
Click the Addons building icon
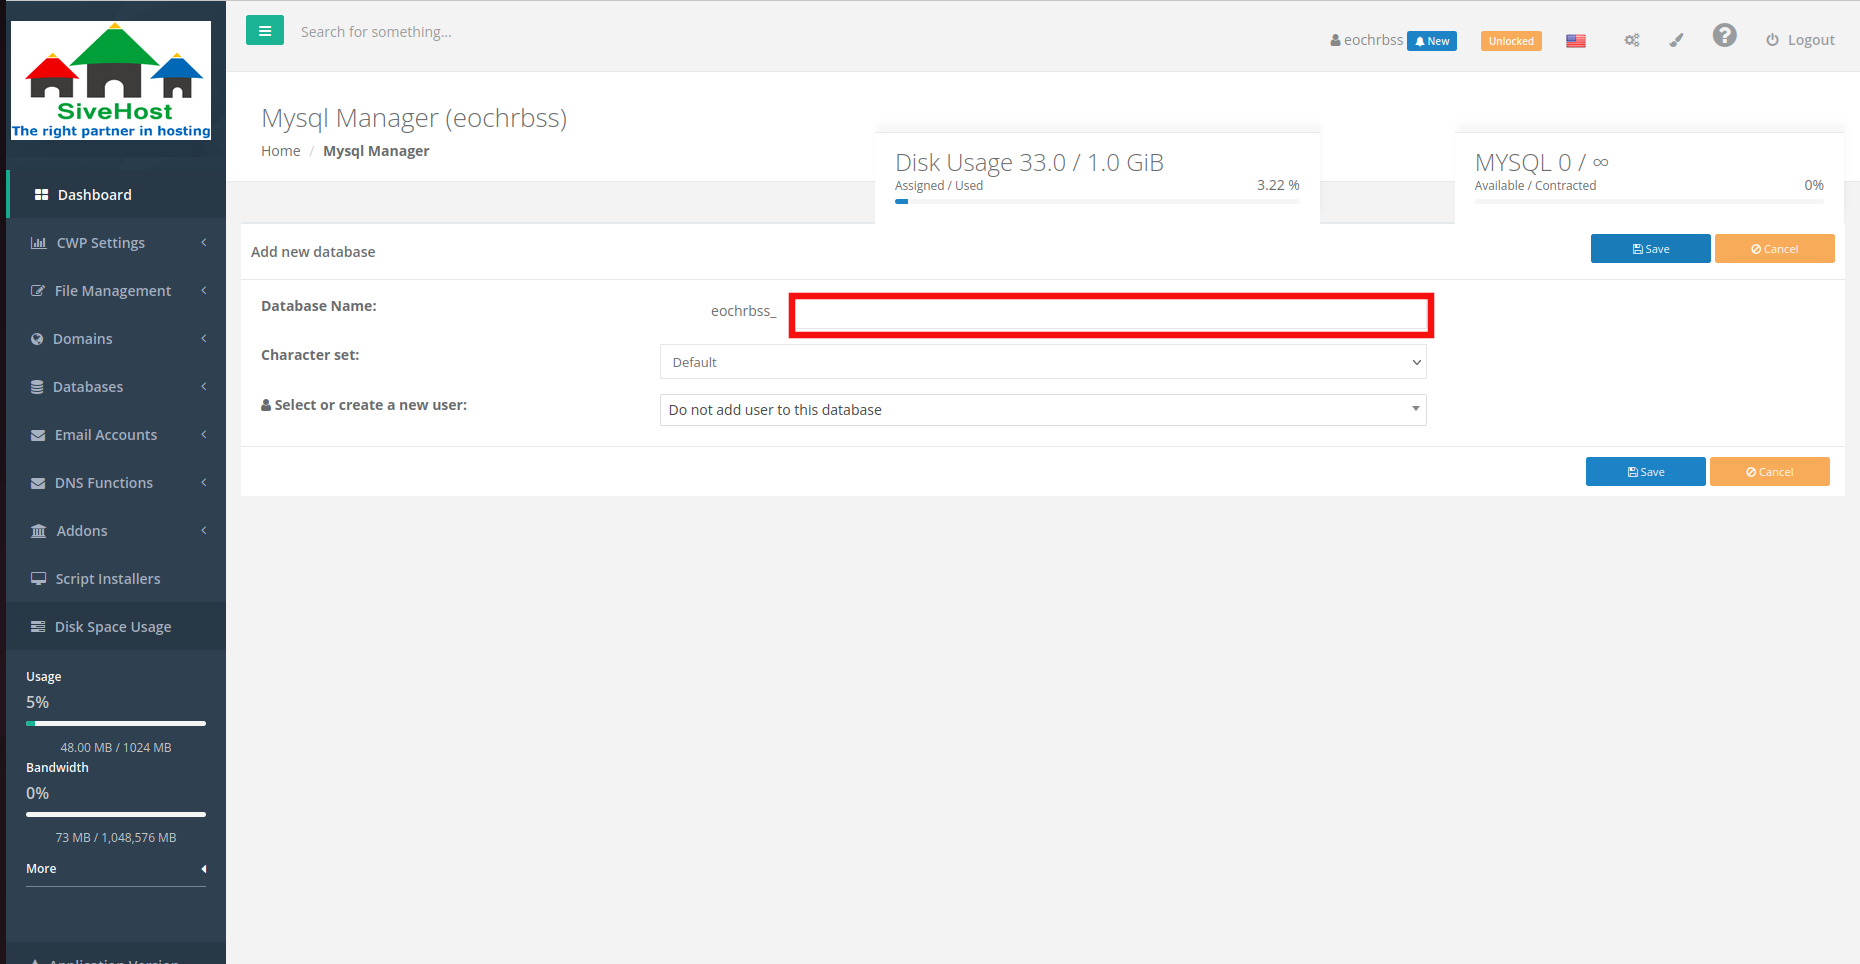click(39, 530)
